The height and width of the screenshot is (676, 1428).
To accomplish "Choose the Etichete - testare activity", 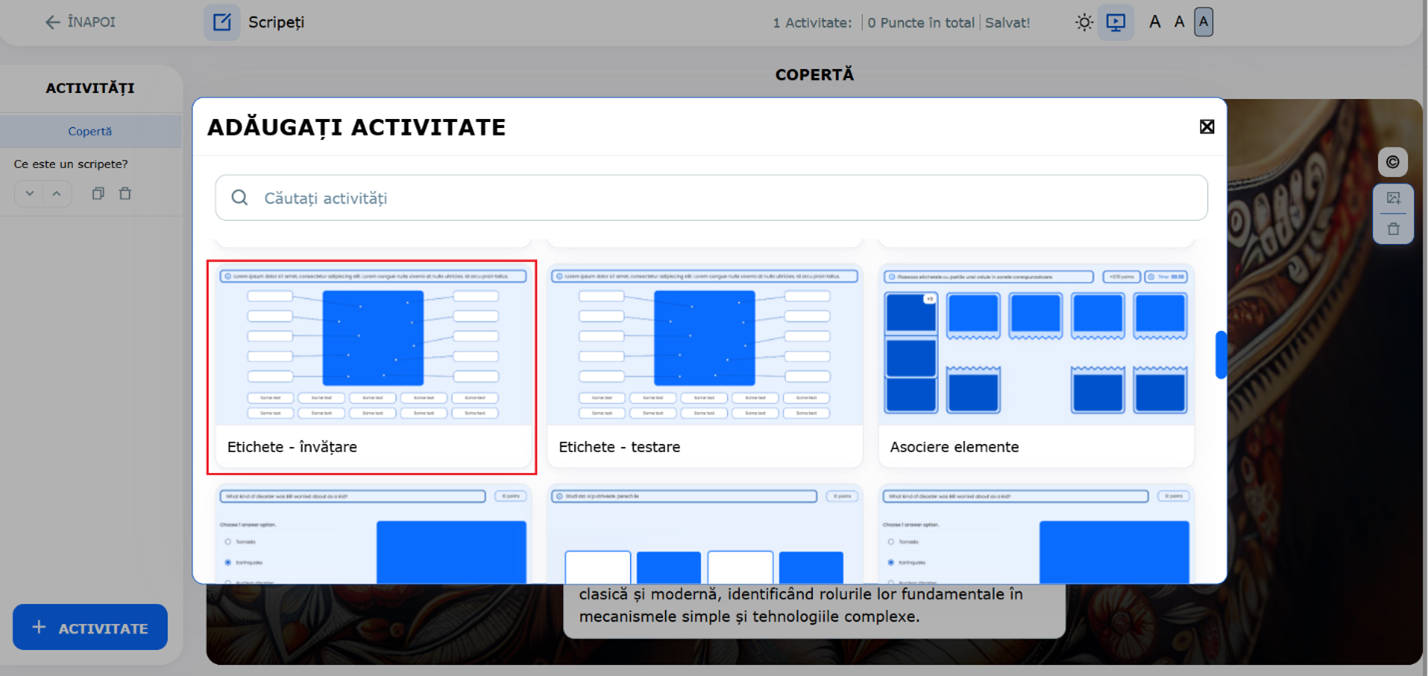I will (704, 367).
